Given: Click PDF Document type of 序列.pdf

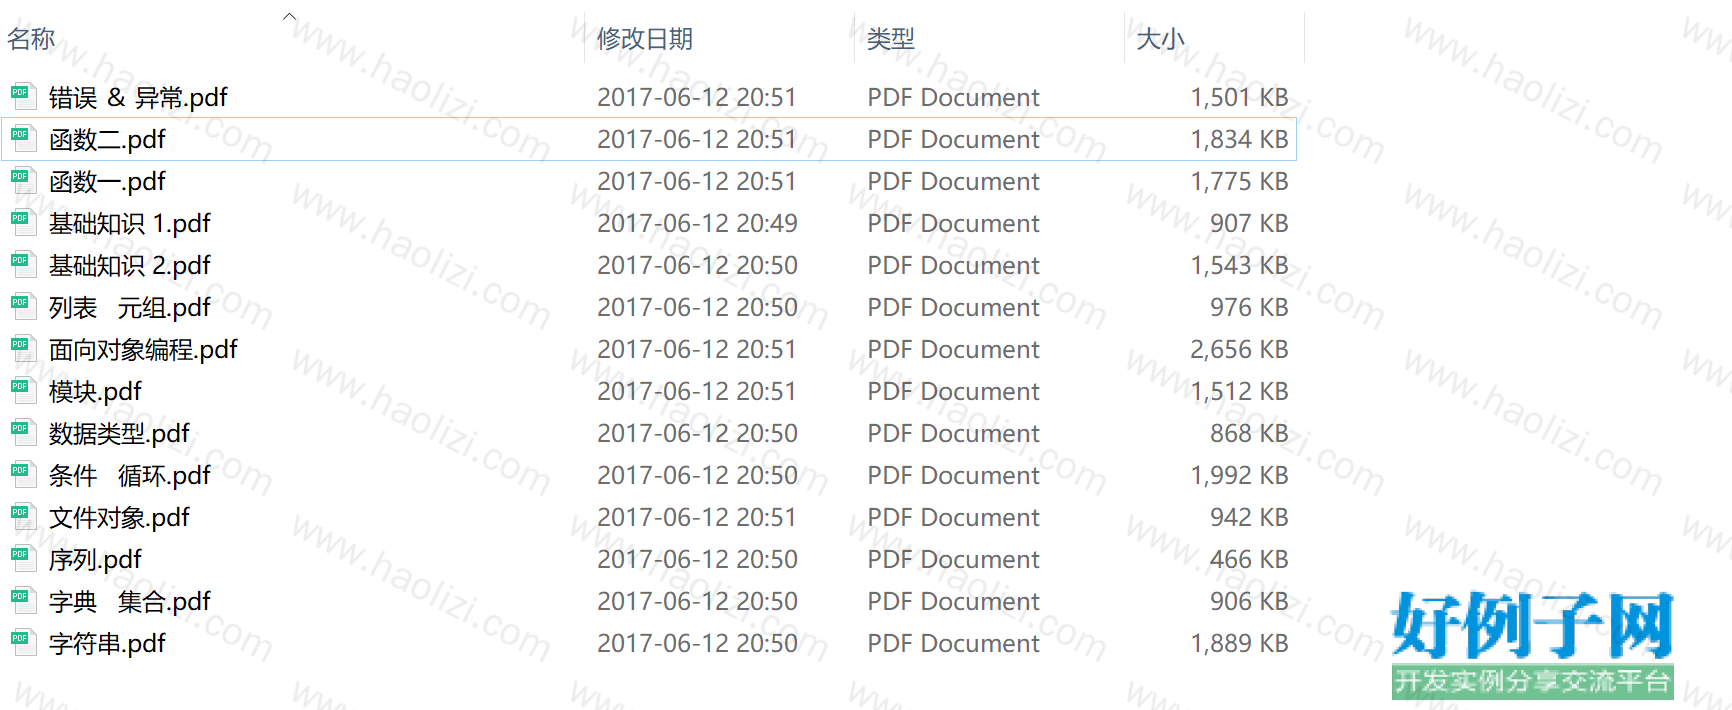Looking at the screenshot, I should [x=953, y=560].
